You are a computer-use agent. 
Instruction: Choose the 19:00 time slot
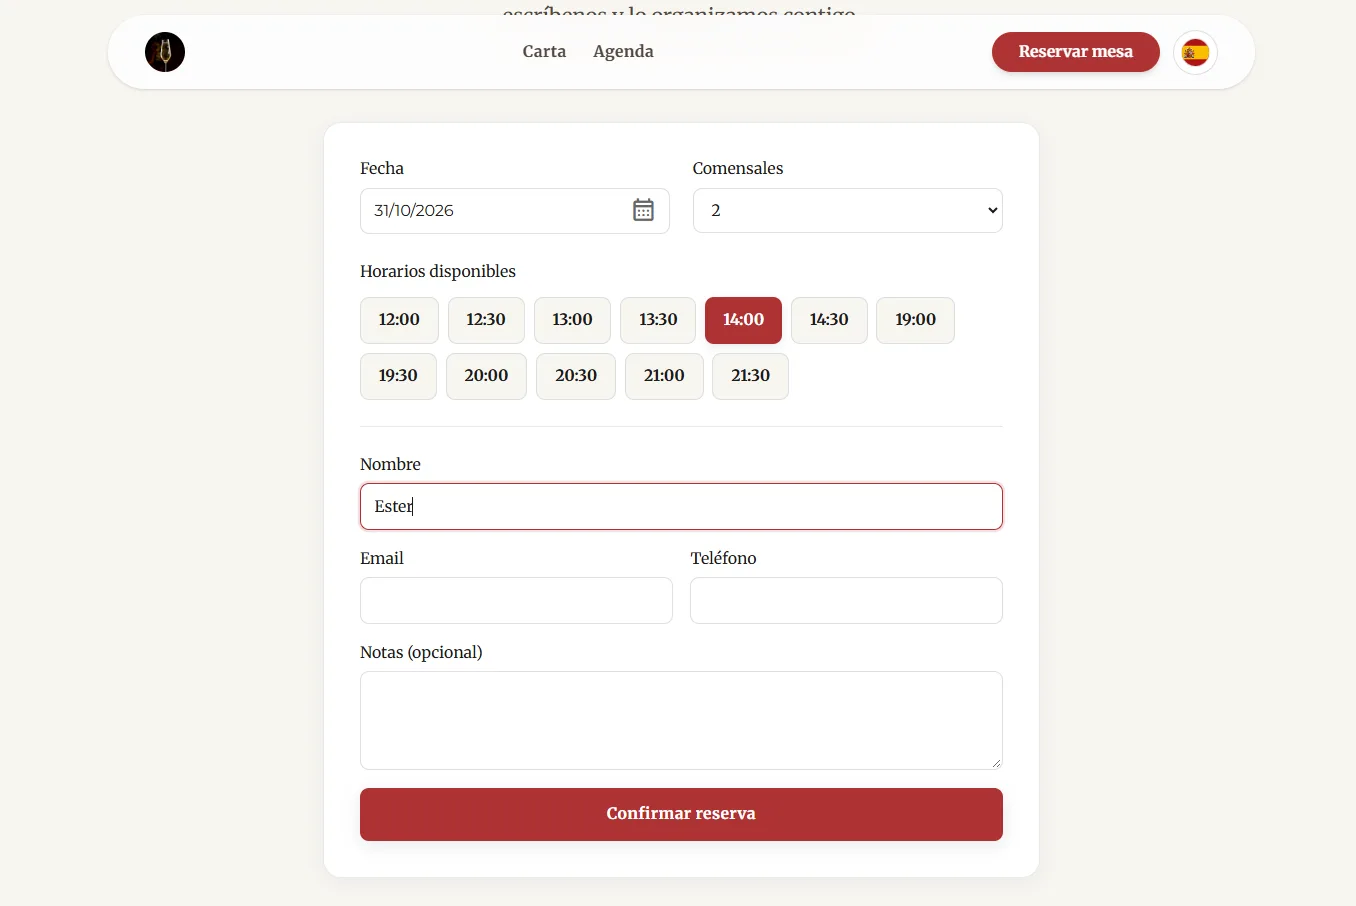(915, 320)
